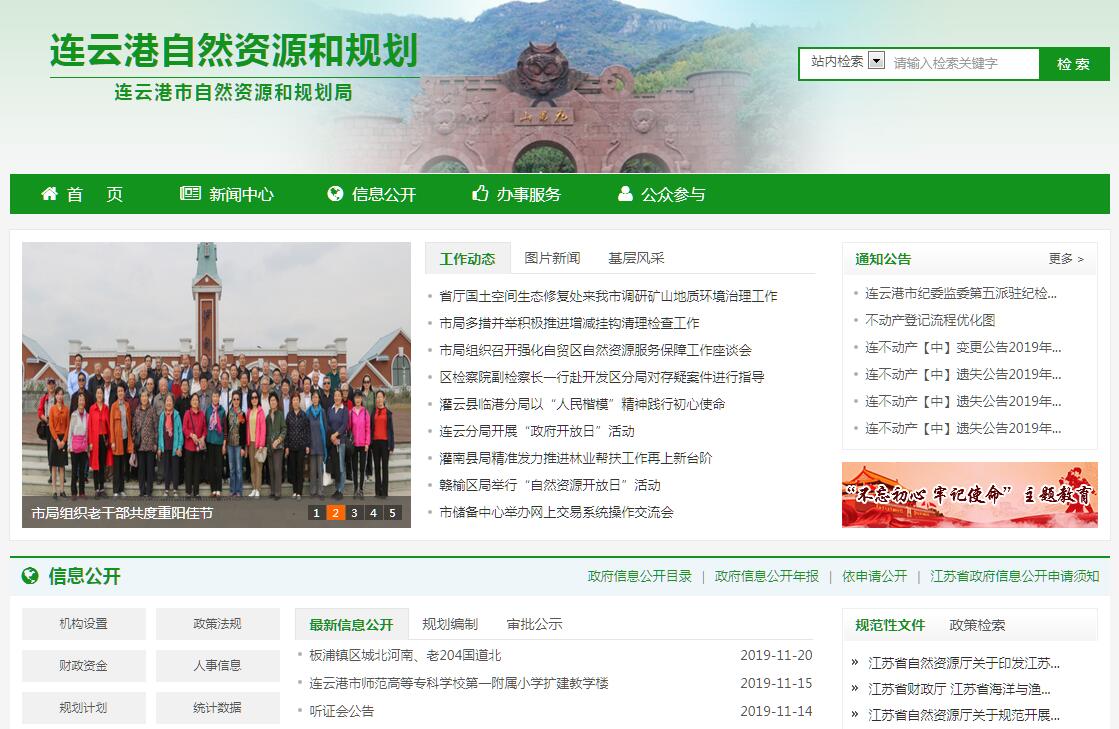Select the 政策检索 tab
Screen dimensions: 1119x729
pos(977,625)
